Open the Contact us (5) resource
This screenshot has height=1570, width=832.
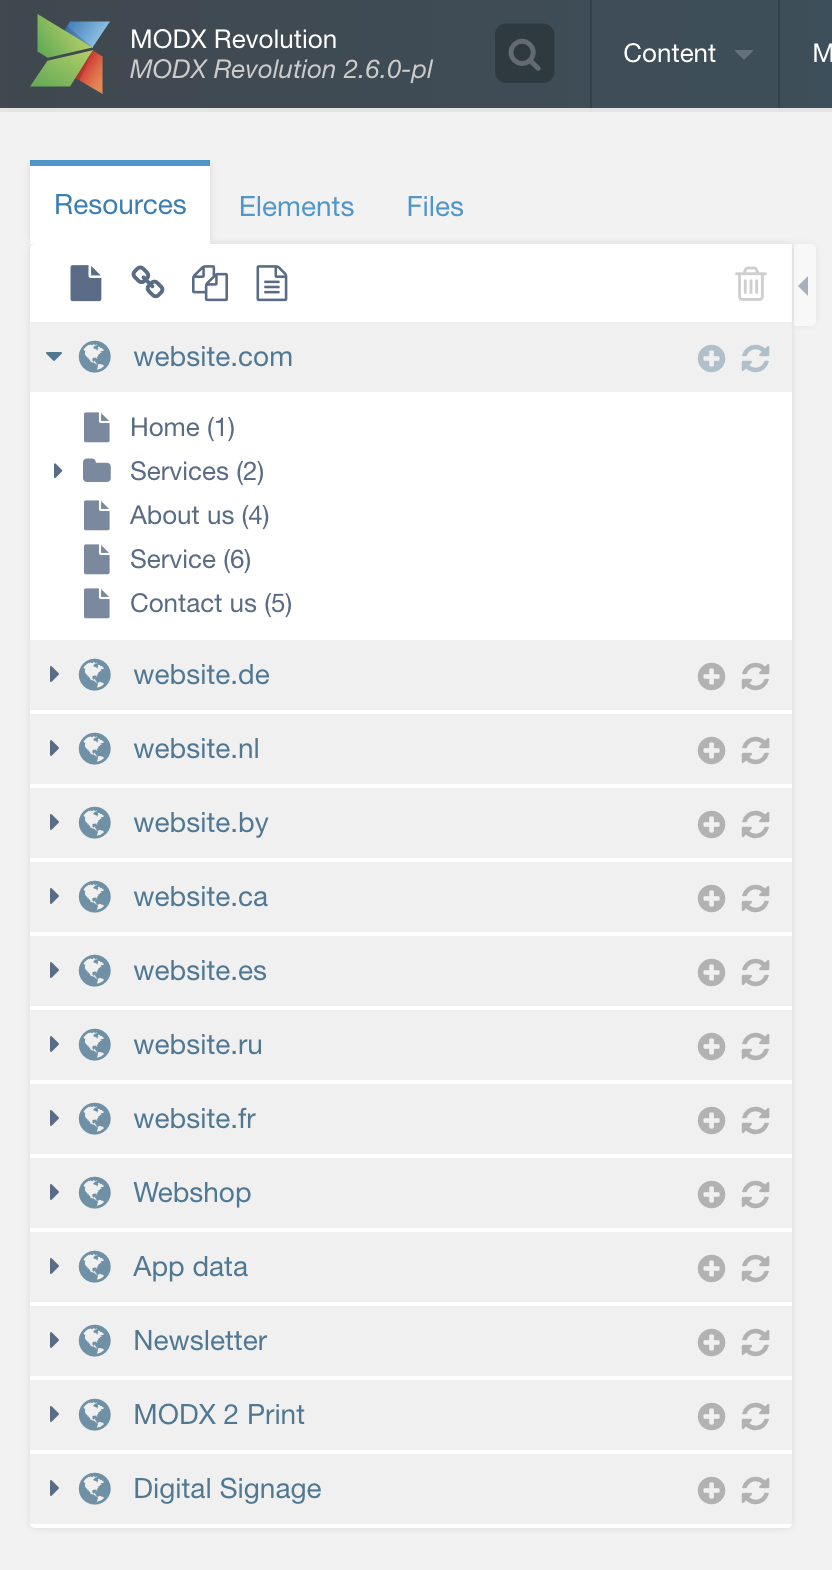click(x=211, y=603)
